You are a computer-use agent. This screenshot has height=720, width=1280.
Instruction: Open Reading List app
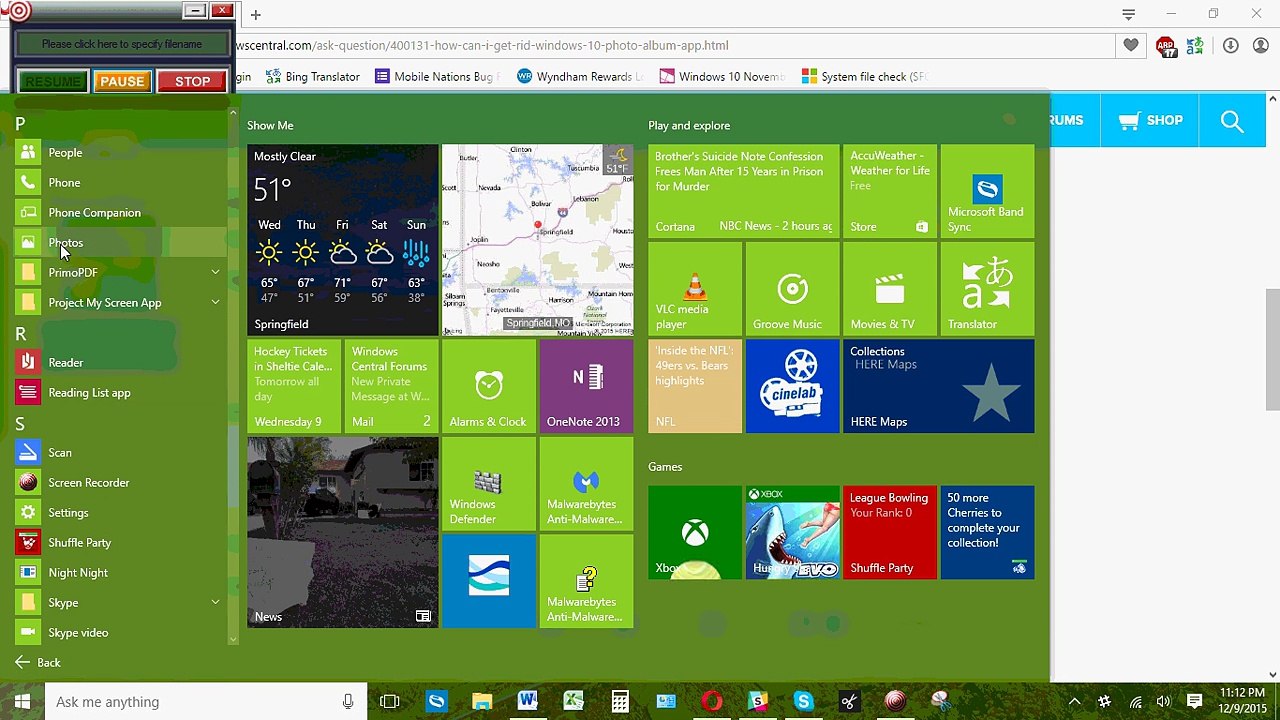120,393
